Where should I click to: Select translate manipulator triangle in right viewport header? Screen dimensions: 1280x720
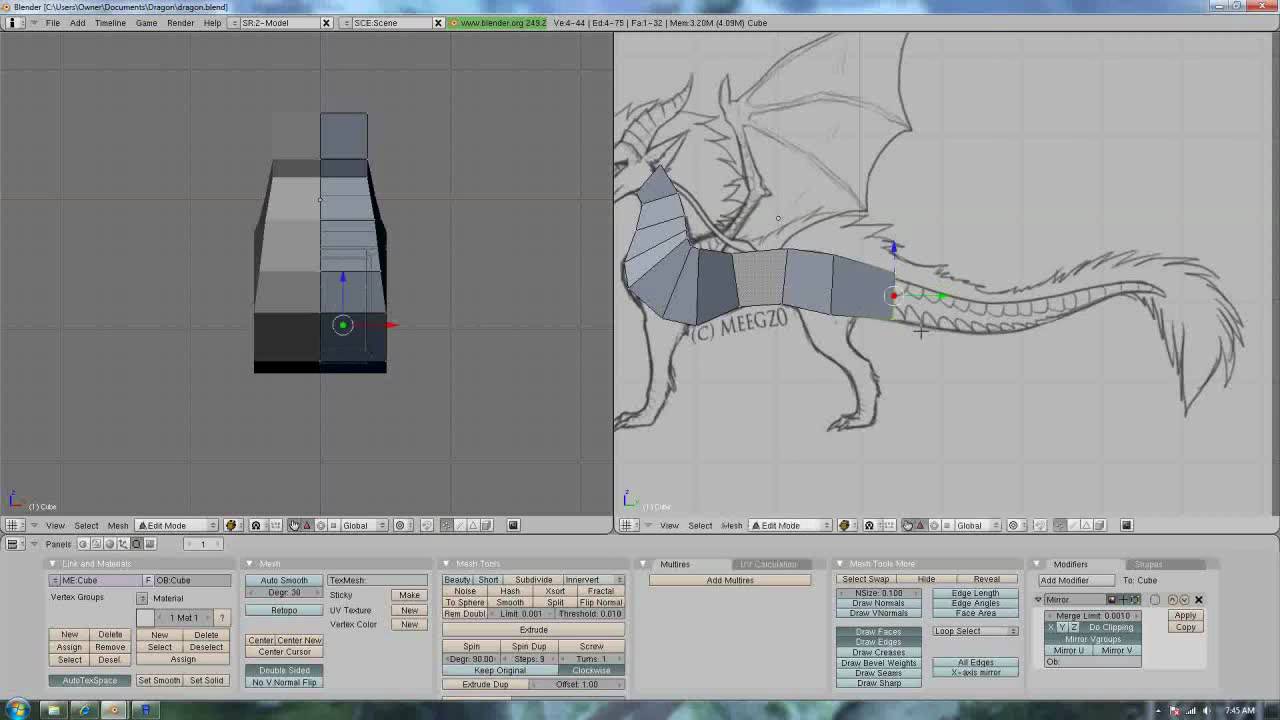click(921, 525)
